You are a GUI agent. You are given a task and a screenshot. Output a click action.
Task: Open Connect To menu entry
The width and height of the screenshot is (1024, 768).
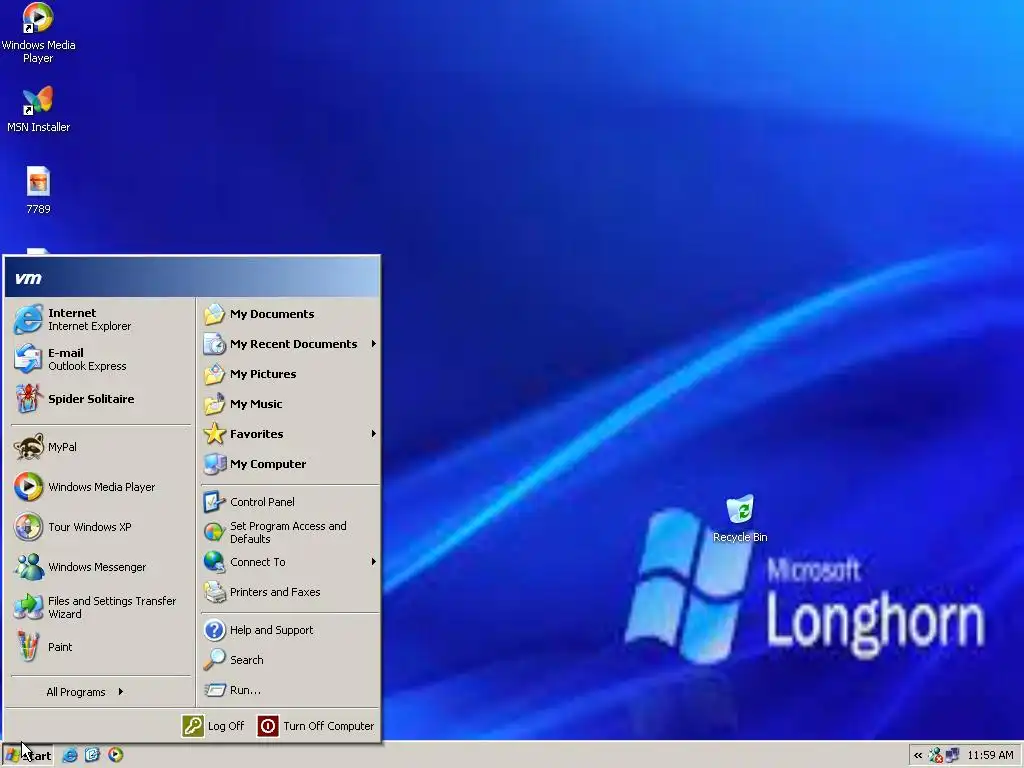pyautogui.click(x=290, y=562)
